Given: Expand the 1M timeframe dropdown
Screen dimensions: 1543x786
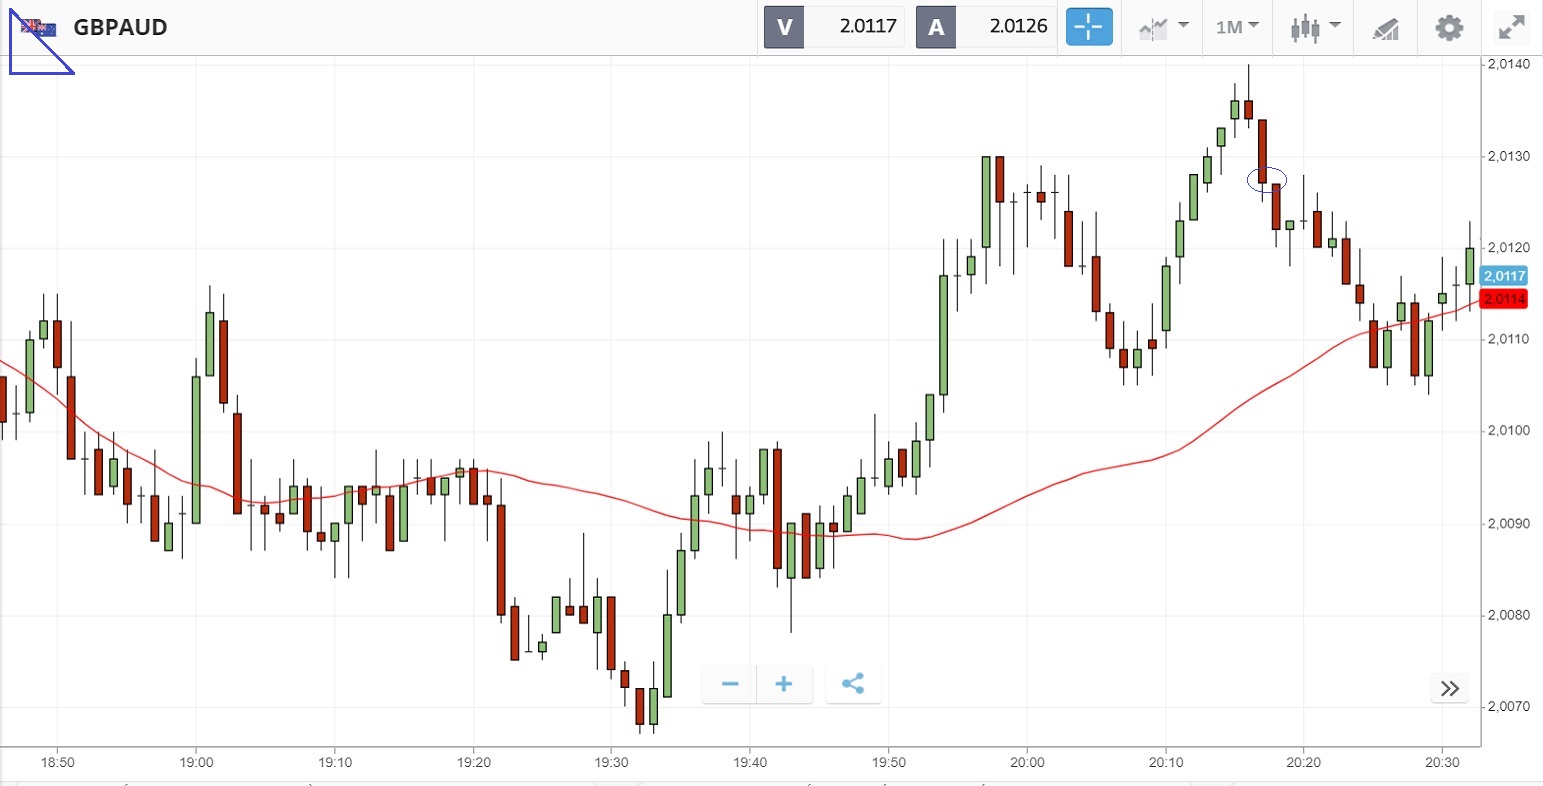Looking at the screenshot, I should 1237,27.
